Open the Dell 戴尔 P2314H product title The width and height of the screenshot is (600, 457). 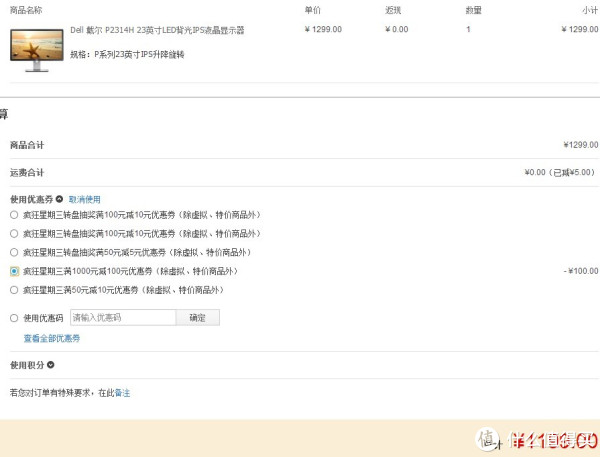[x=157, y=30]
